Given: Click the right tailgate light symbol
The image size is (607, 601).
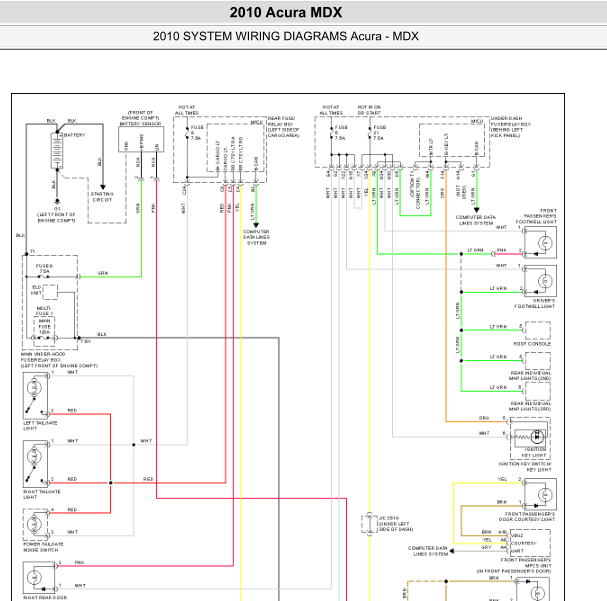Looking at the screenshot, I should (x=34, y=456).
